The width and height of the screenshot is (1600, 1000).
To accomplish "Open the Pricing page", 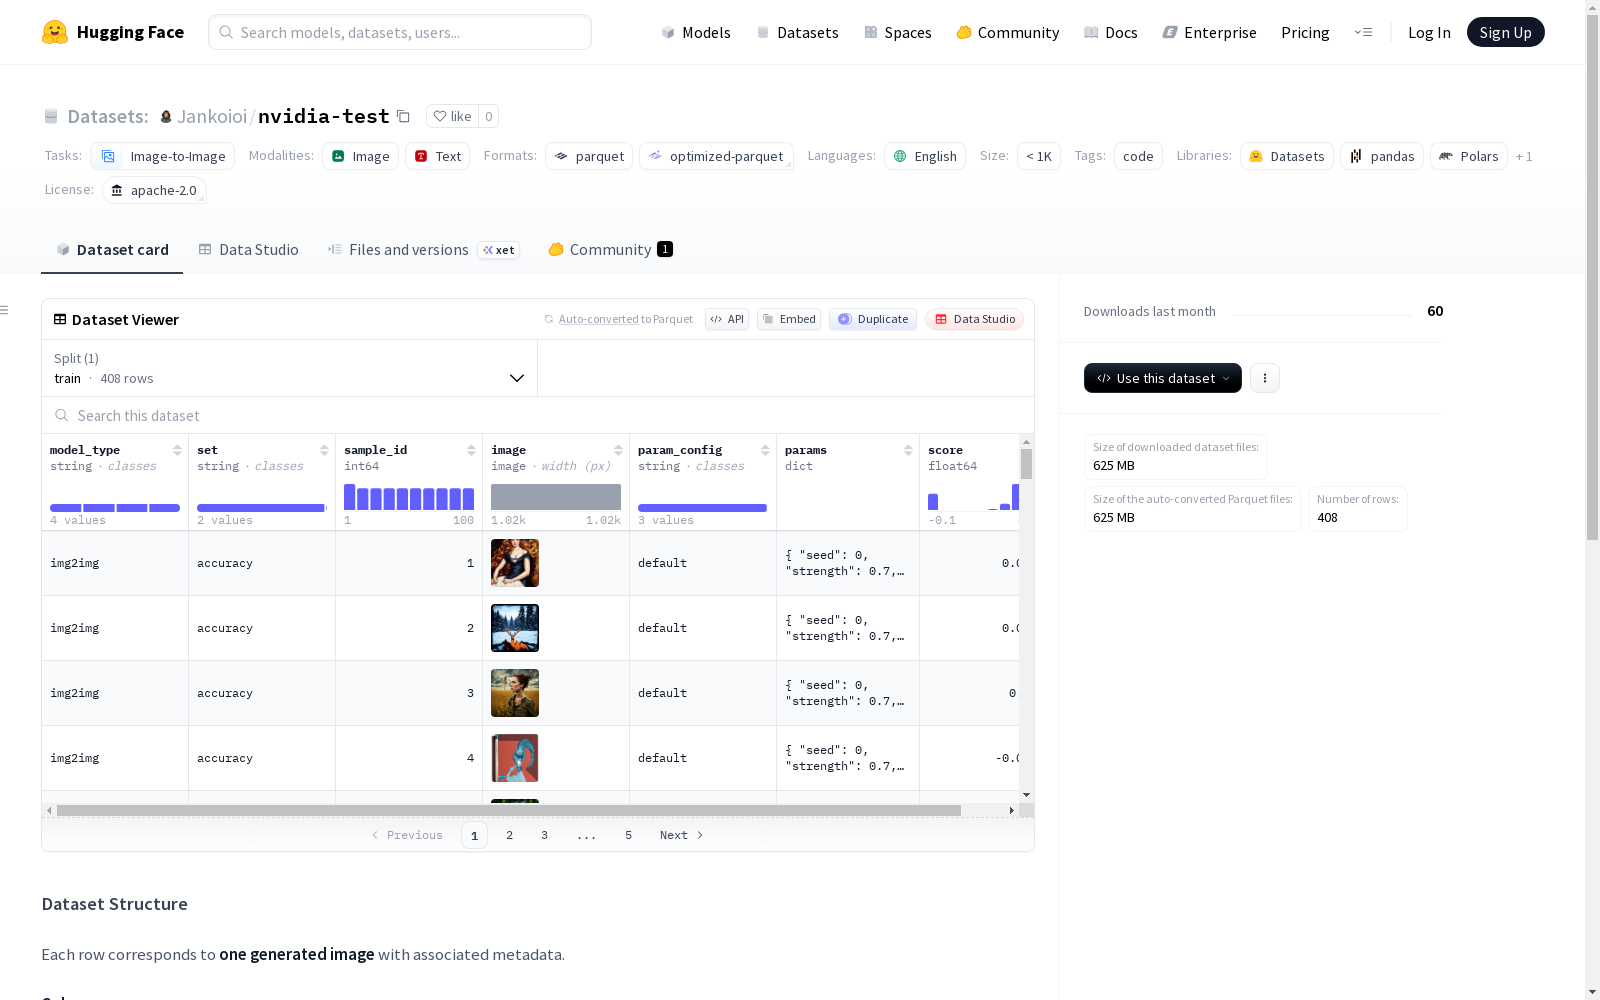I will pos(1305,32).
